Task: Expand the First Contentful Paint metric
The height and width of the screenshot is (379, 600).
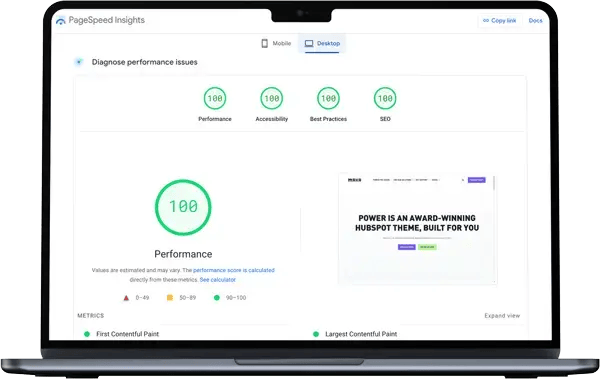Action: 127,334
